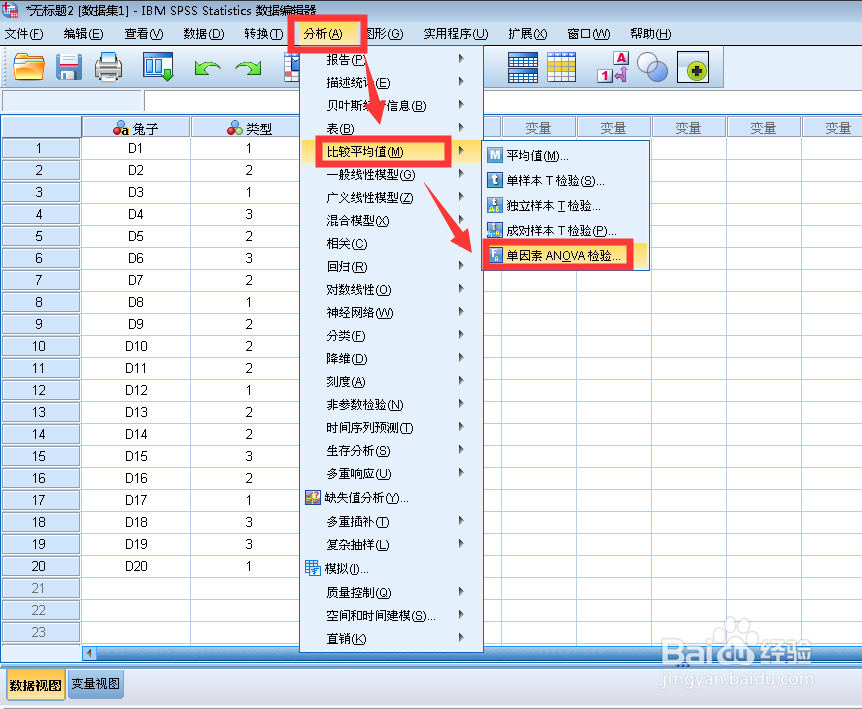Screen dimensions: 862x709
Task: Expand 直销(K) submenu
Action: point(391,639)
